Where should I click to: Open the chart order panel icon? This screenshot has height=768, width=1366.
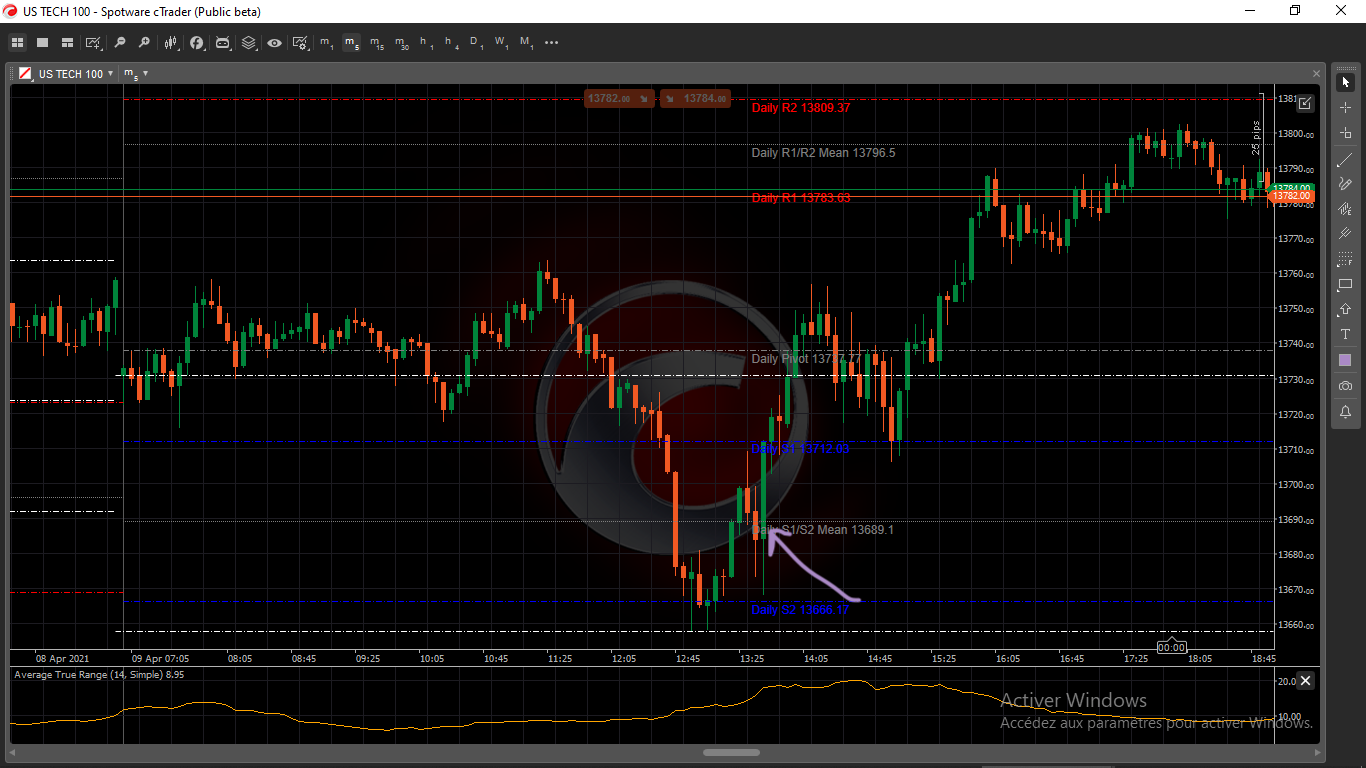click(x=1305, y=103)
